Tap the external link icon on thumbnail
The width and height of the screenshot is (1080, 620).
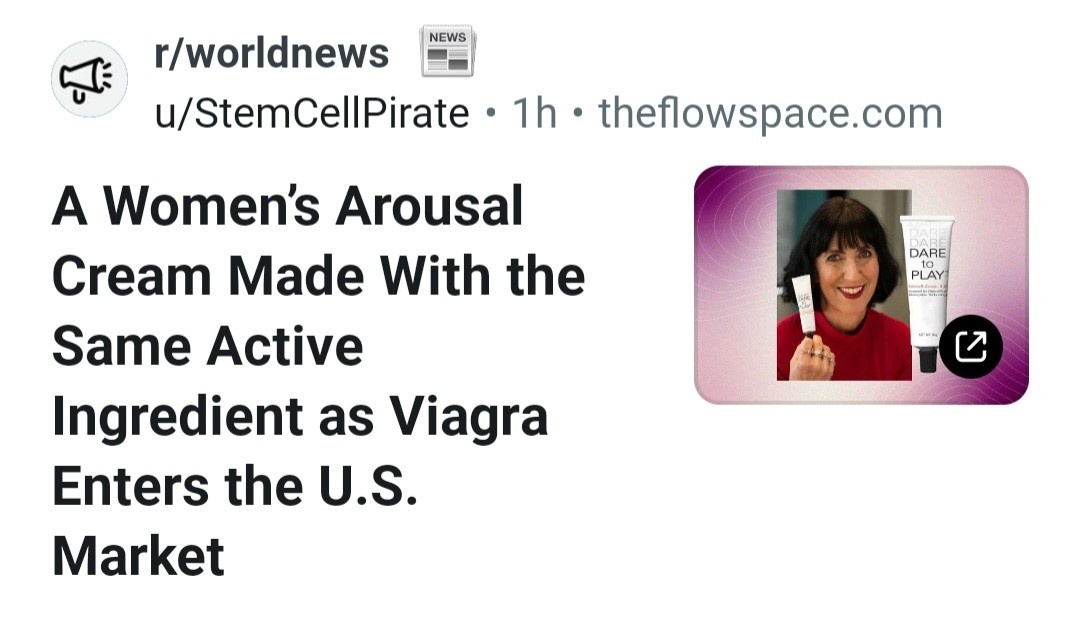click(970, 346)
